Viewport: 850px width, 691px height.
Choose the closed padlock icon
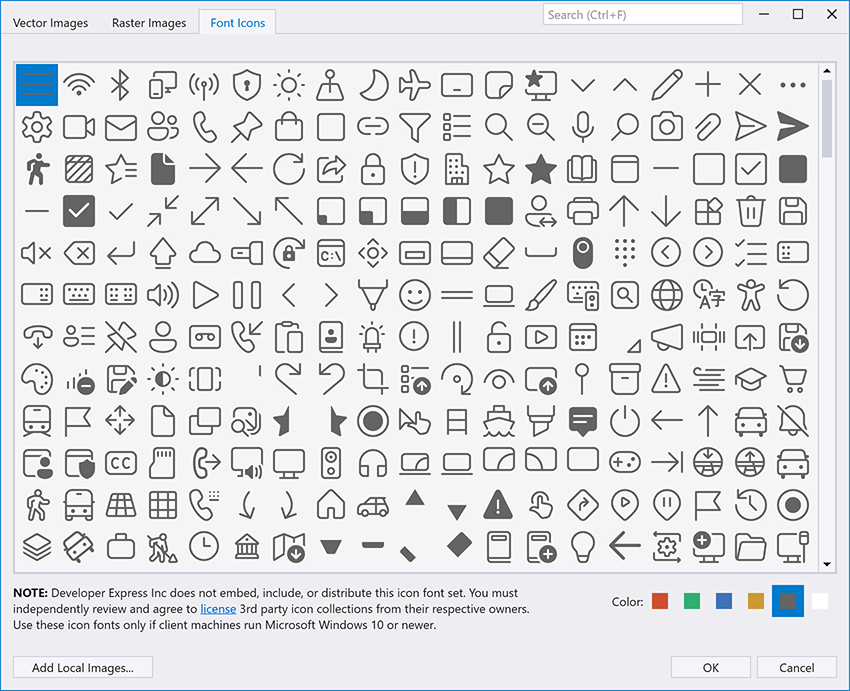click(x=372, y=169)
